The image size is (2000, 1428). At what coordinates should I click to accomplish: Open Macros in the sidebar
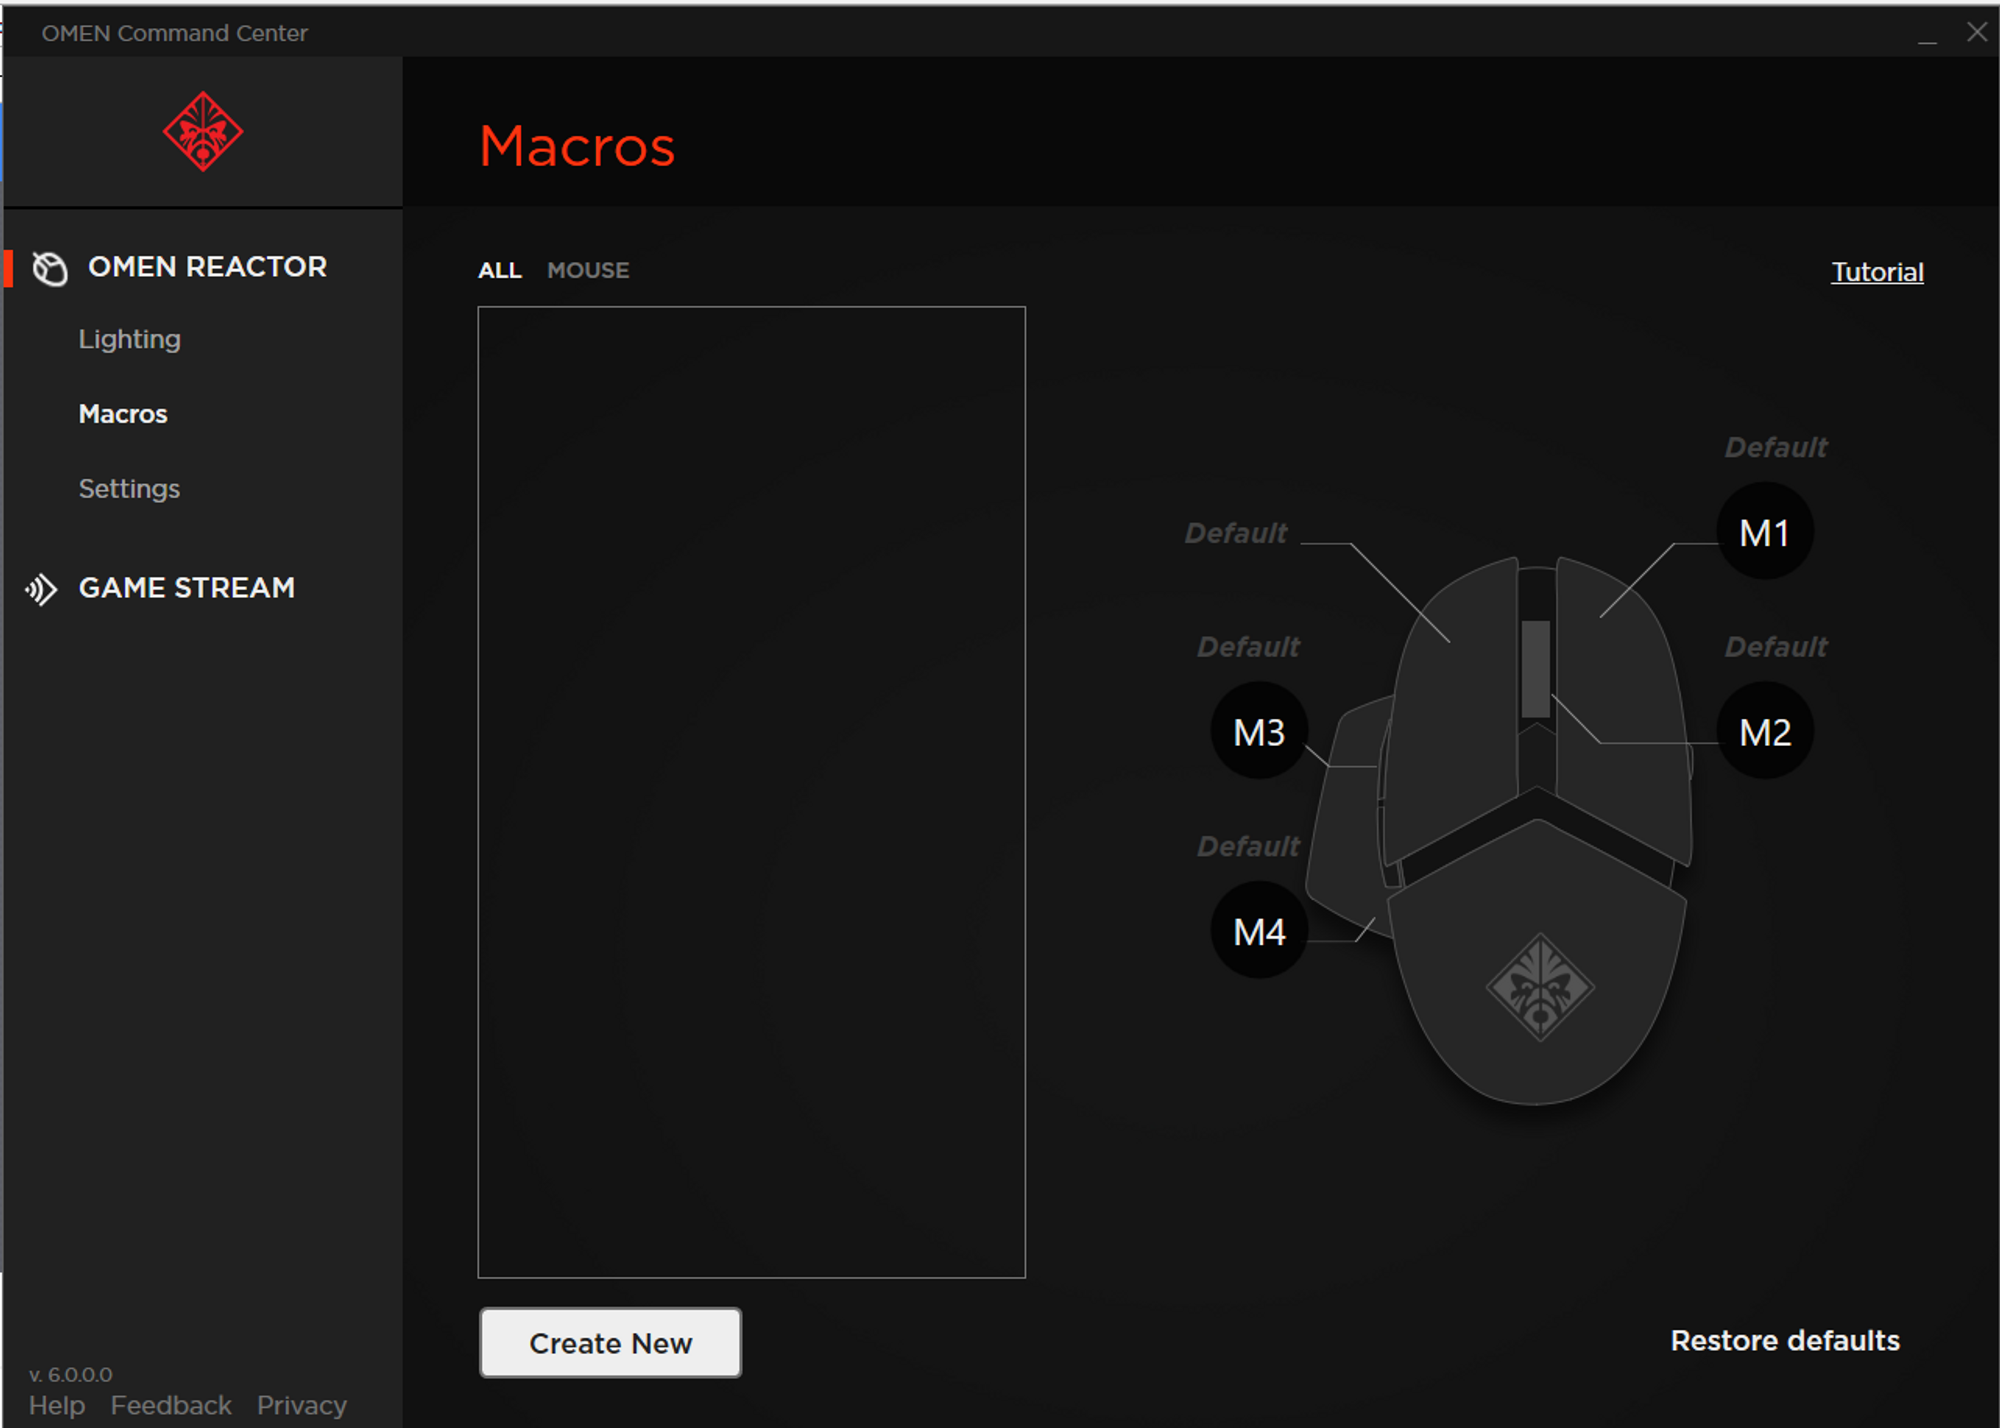(x=123, y=414)
